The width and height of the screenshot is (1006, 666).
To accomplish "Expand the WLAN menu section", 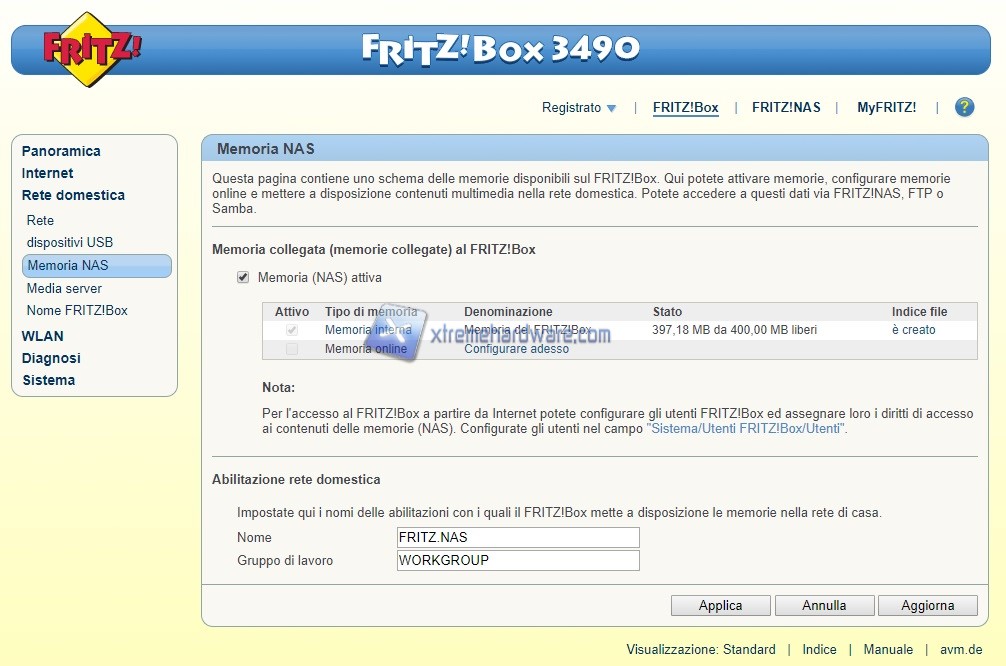I will coord(42,336).
